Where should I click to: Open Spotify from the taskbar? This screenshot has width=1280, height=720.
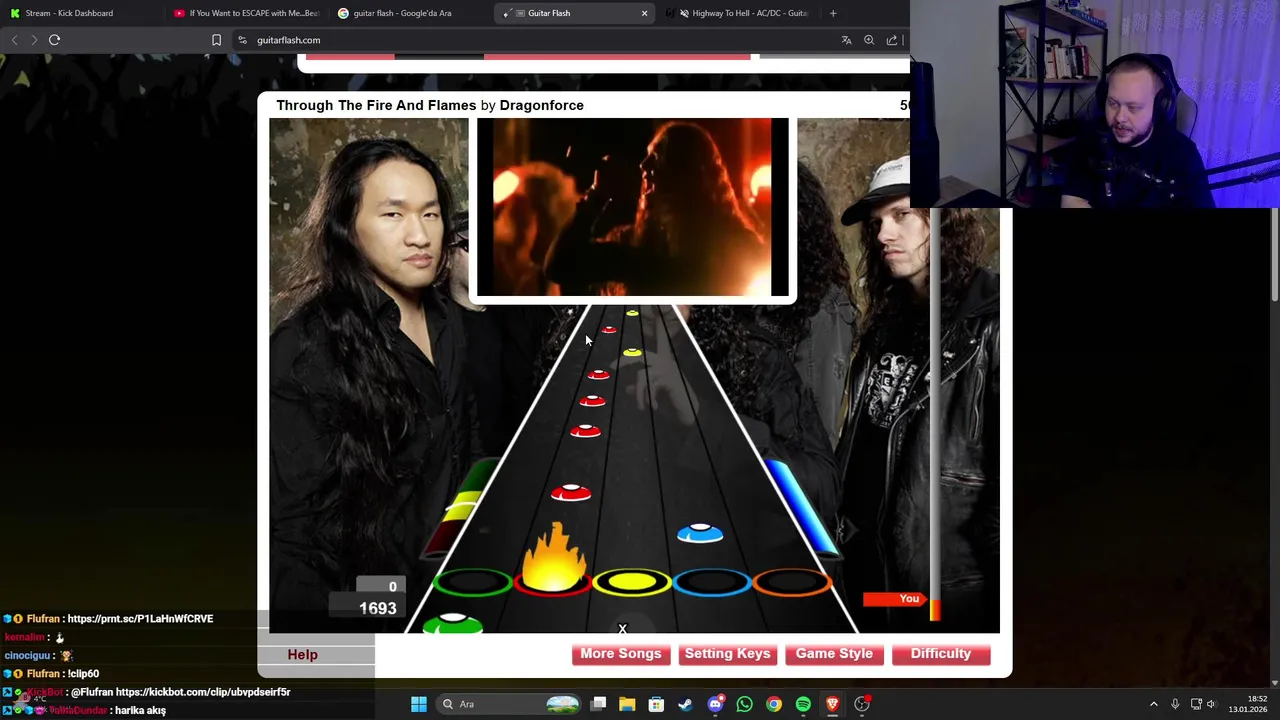click(x=803, y=704)
